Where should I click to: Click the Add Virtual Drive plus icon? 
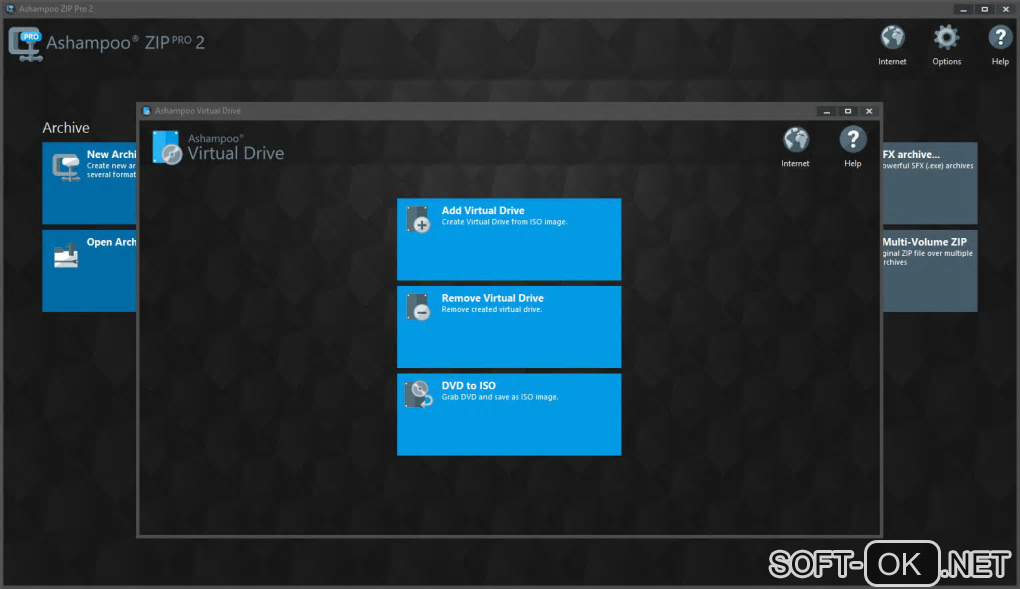click(418, 219)
